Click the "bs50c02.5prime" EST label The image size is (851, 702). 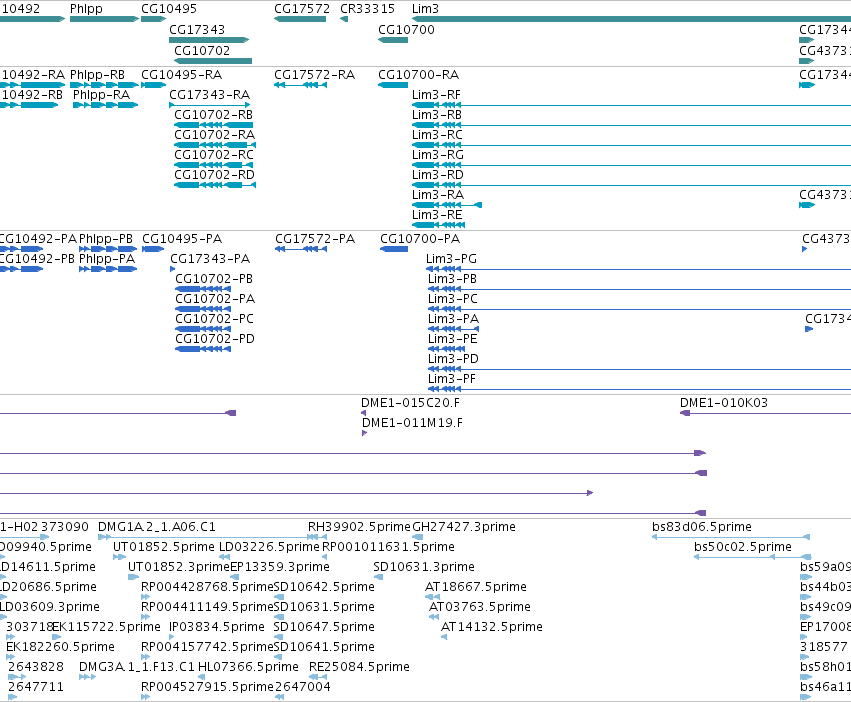pyautogui.click(x=743, y=547)
